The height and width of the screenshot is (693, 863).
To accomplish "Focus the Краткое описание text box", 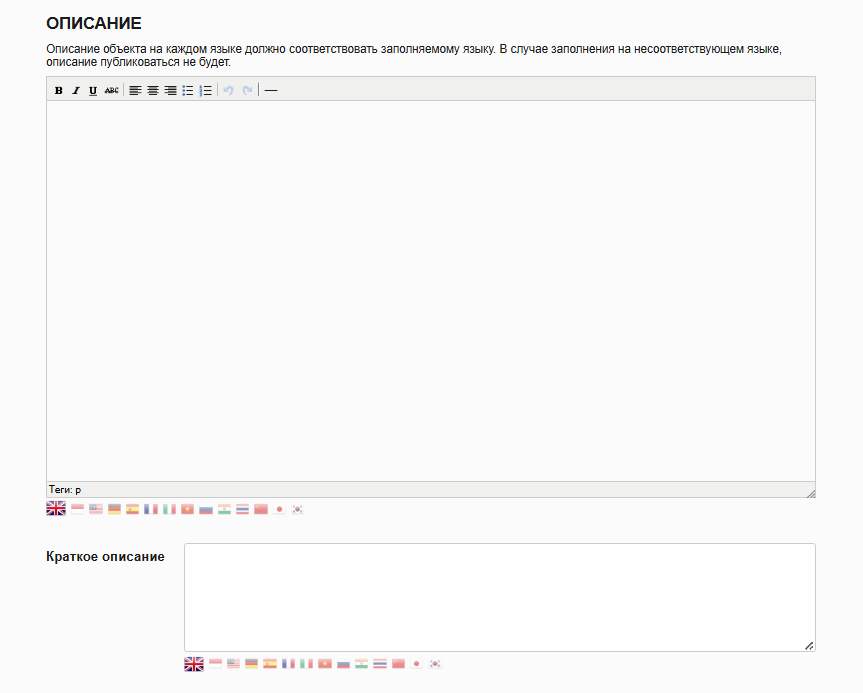I will [499, 597].
